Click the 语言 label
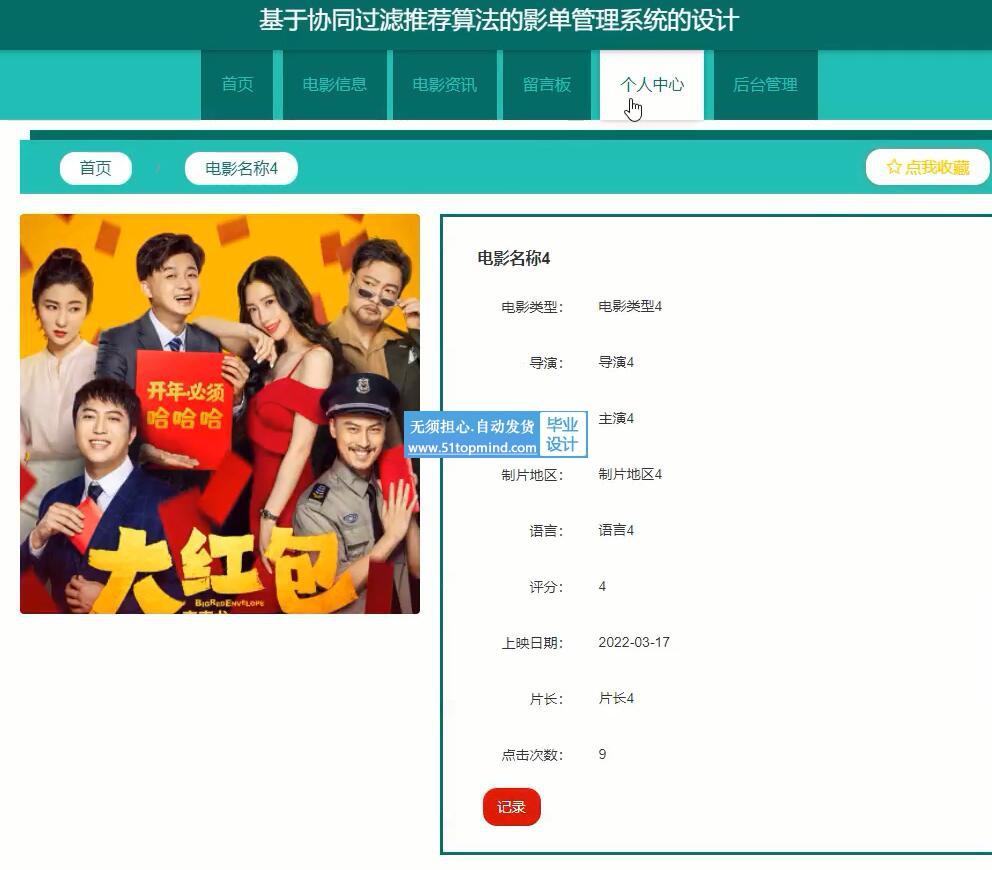 pyautogui.click(x=546, y=531)
